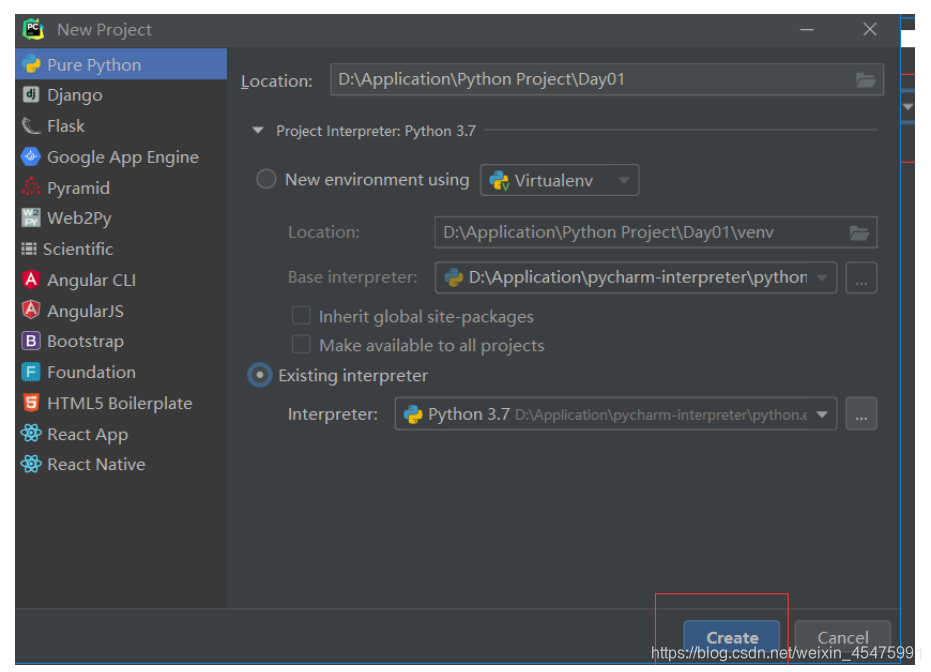Viewport: 931px width, 672px height.
Task: Click the AngularJS shield icon
Action: coord(31,310)
